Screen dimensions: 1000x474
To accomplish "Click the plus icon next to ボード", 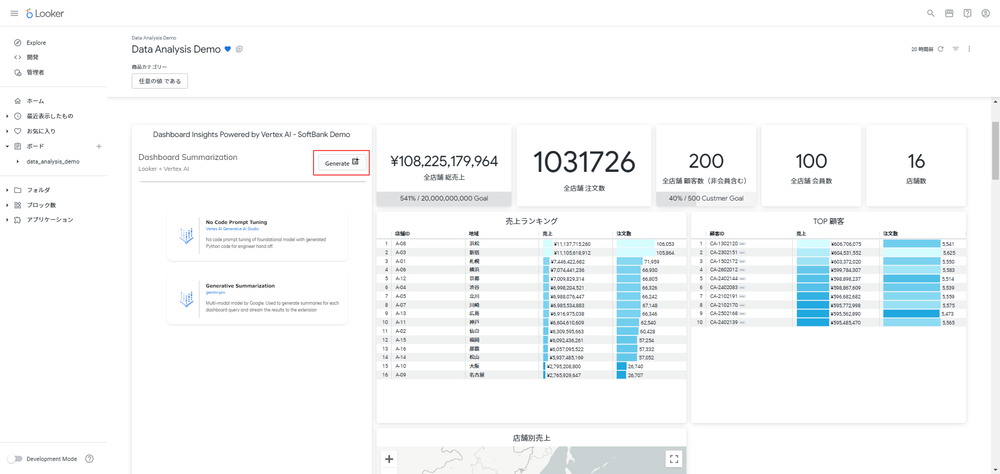I will pos(99,147).
